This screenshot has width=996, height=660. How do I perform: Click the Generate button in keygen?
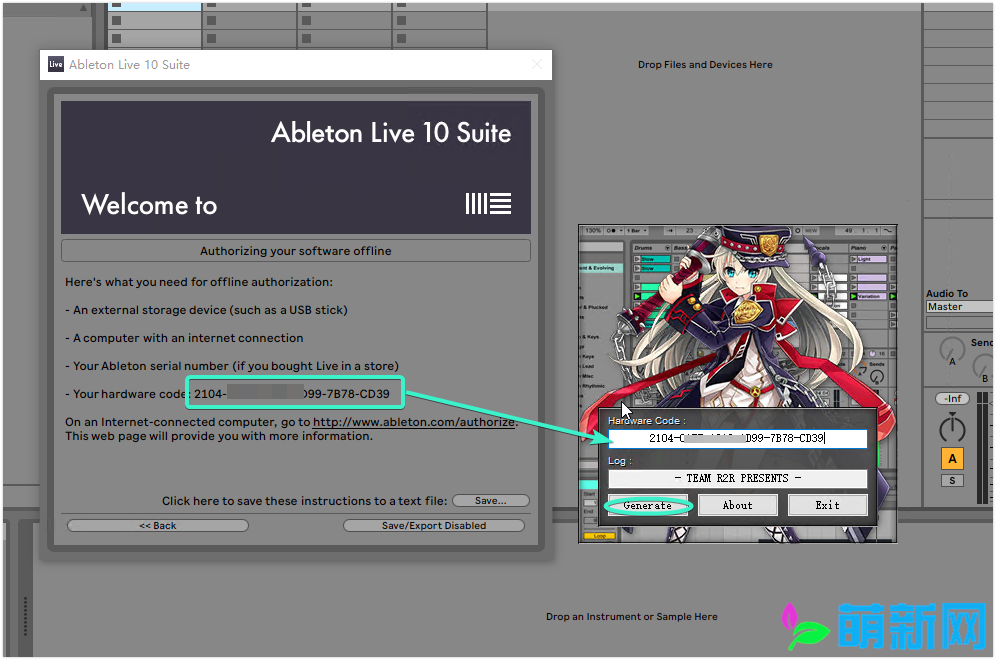point(647,506)
